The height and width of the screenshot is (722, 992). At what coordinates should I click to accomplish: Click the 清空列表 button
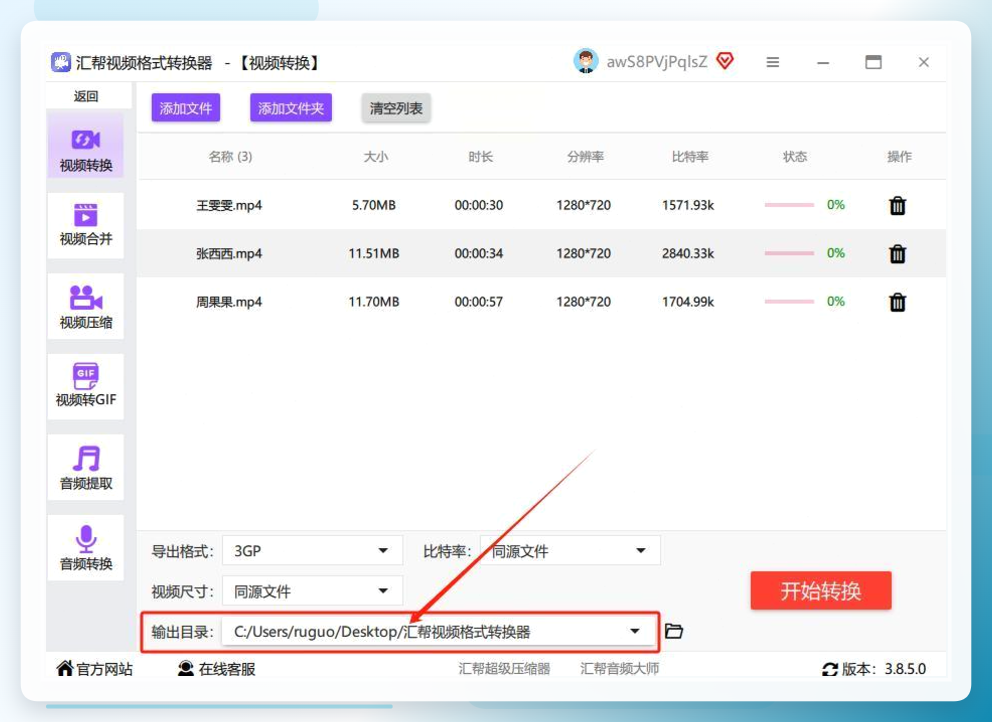396,108
